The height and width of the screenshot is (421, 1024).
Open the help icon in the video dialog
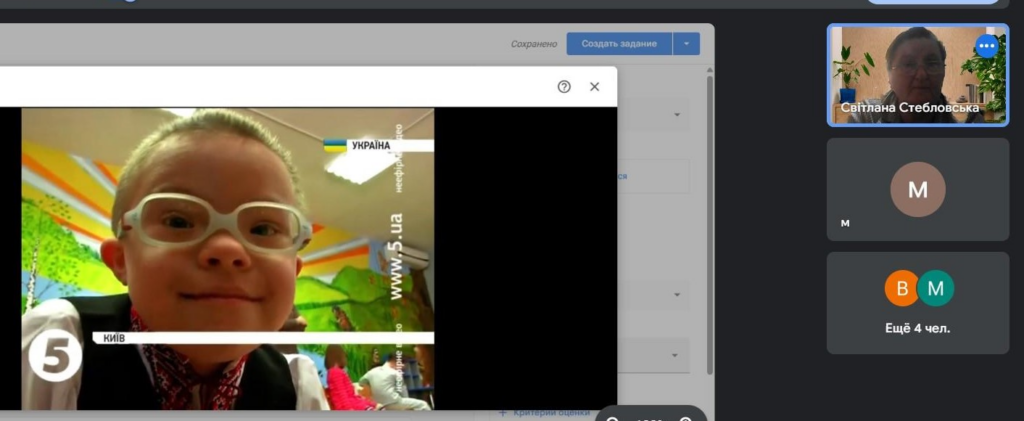tap(564, 87)
